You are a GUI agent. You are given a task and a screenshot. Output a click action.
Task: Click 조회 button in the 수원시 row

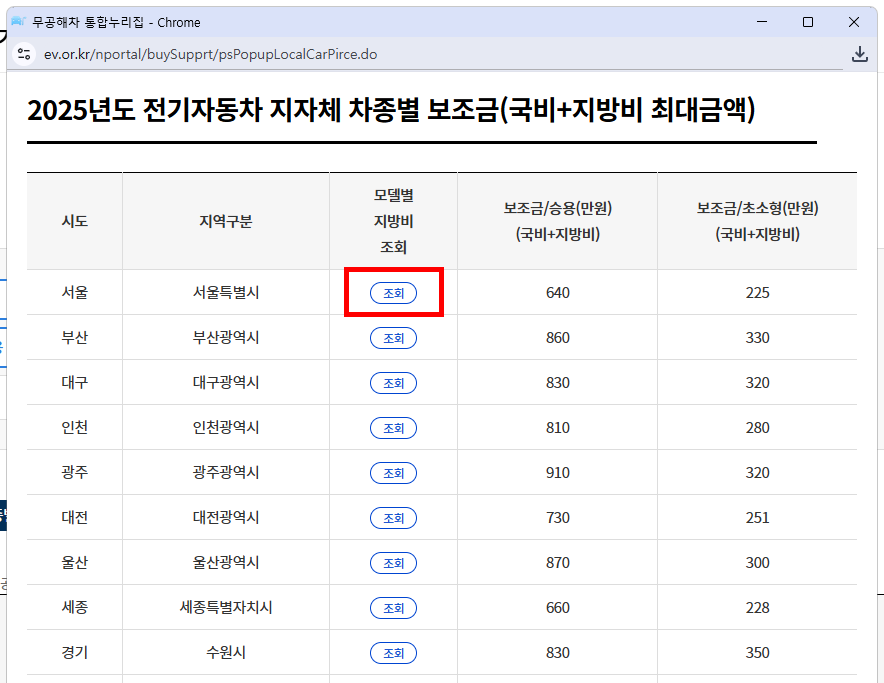393,652
